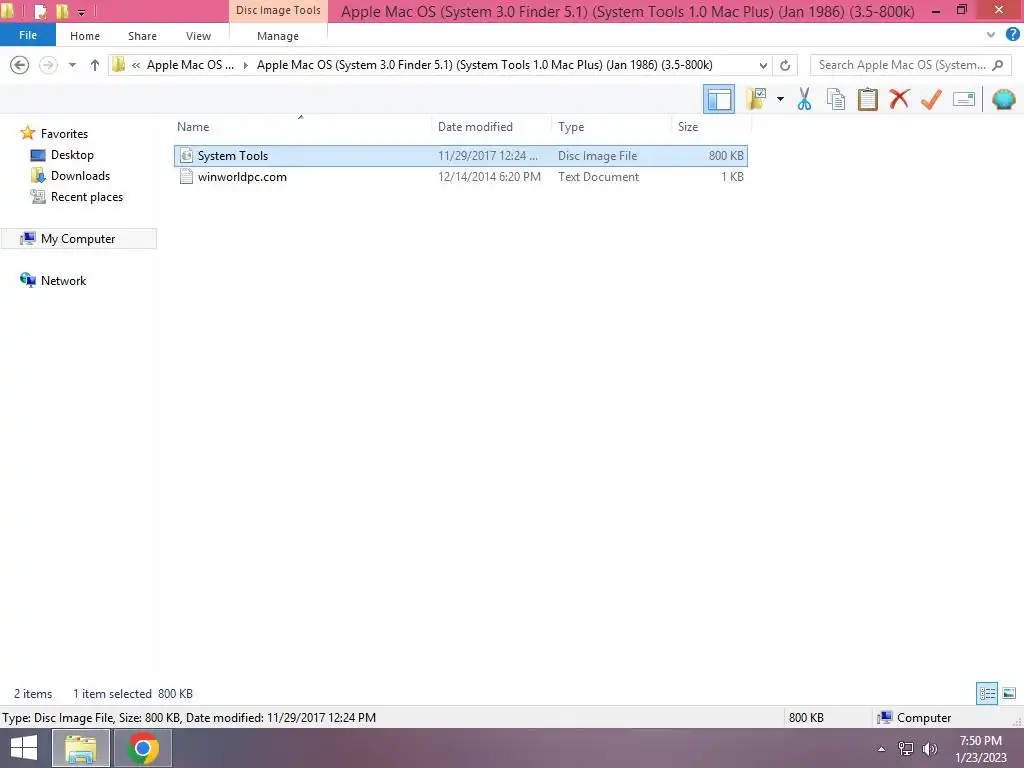Open the Windows Start button
Viewport: 1024px width, 768px height.
coord(24,748)
